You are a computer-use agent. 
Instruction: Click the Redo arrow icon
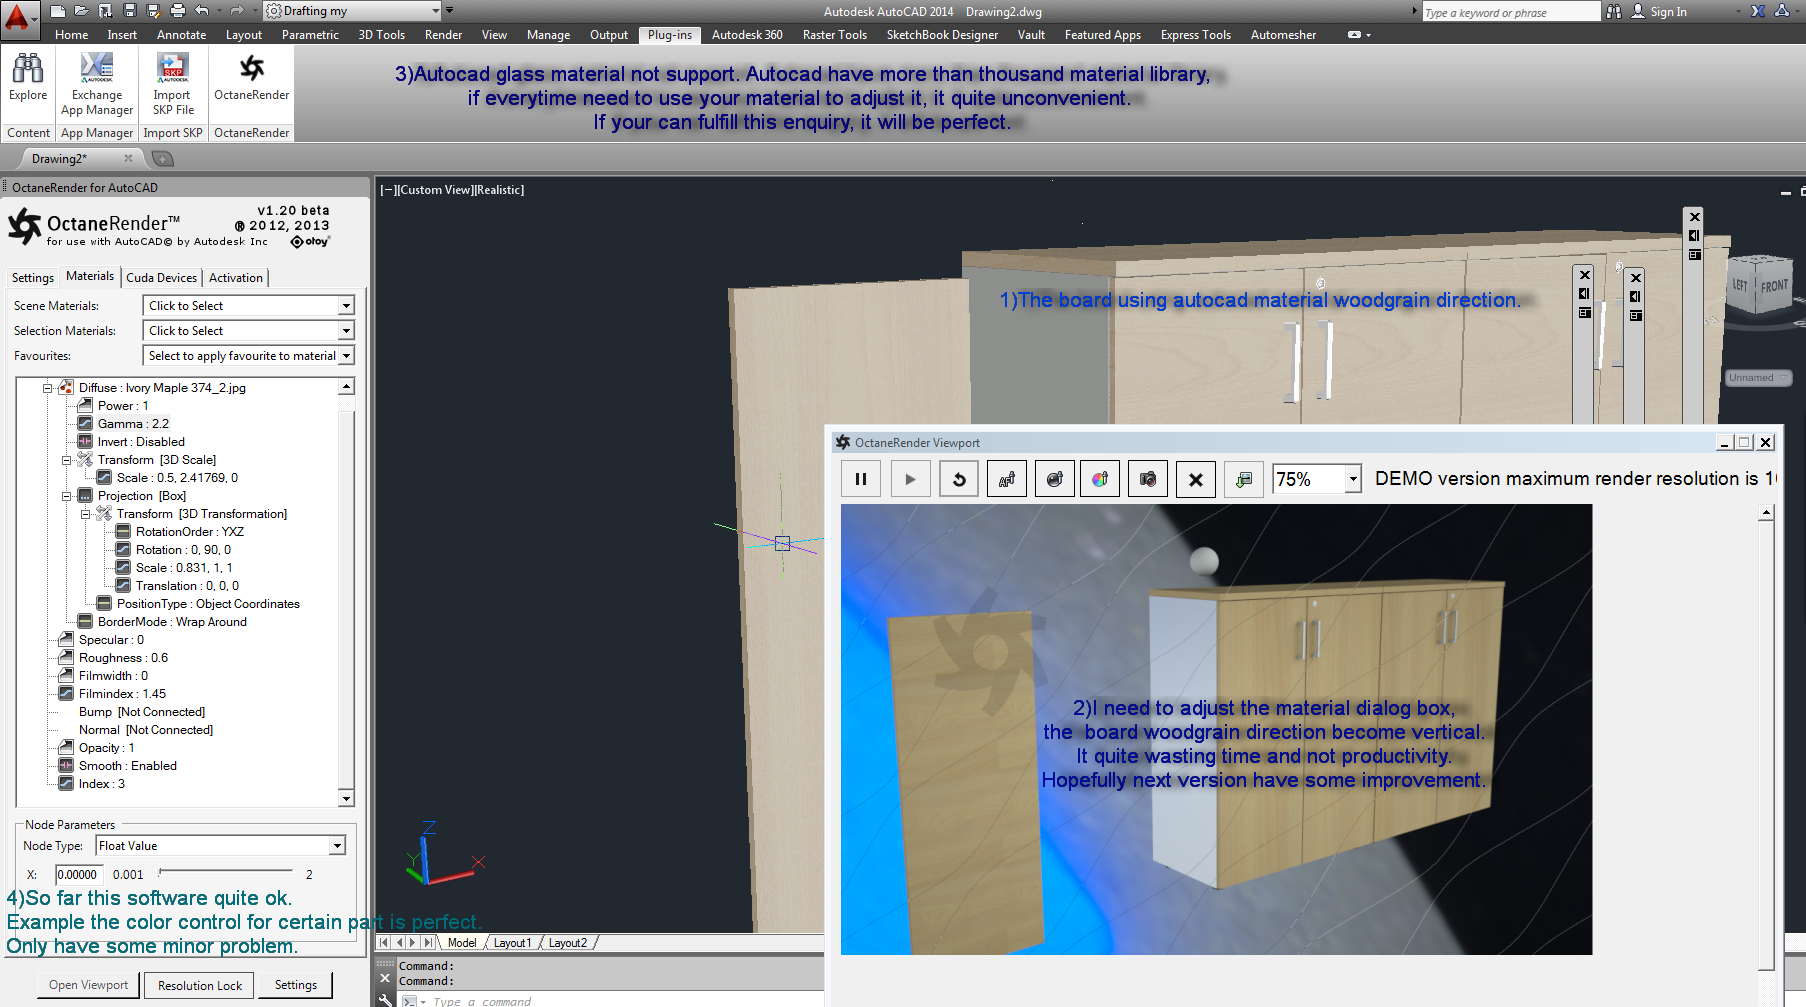click(237, 11)
